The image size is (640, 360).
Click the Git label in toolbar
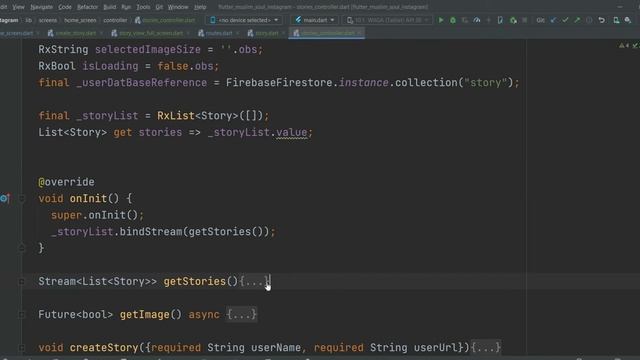pos(540,20)
